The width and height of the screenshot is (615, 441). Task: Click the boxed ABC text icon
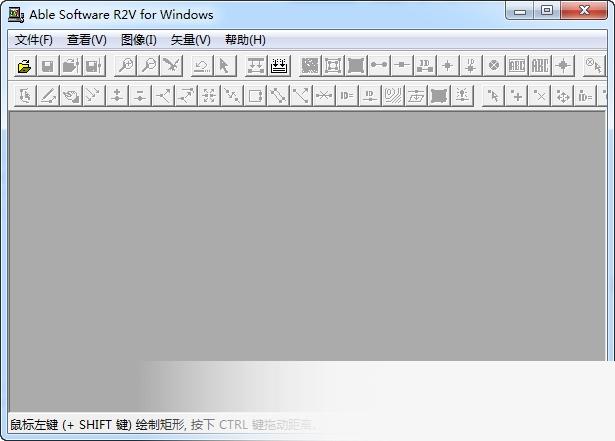click(x=517, y=66)
